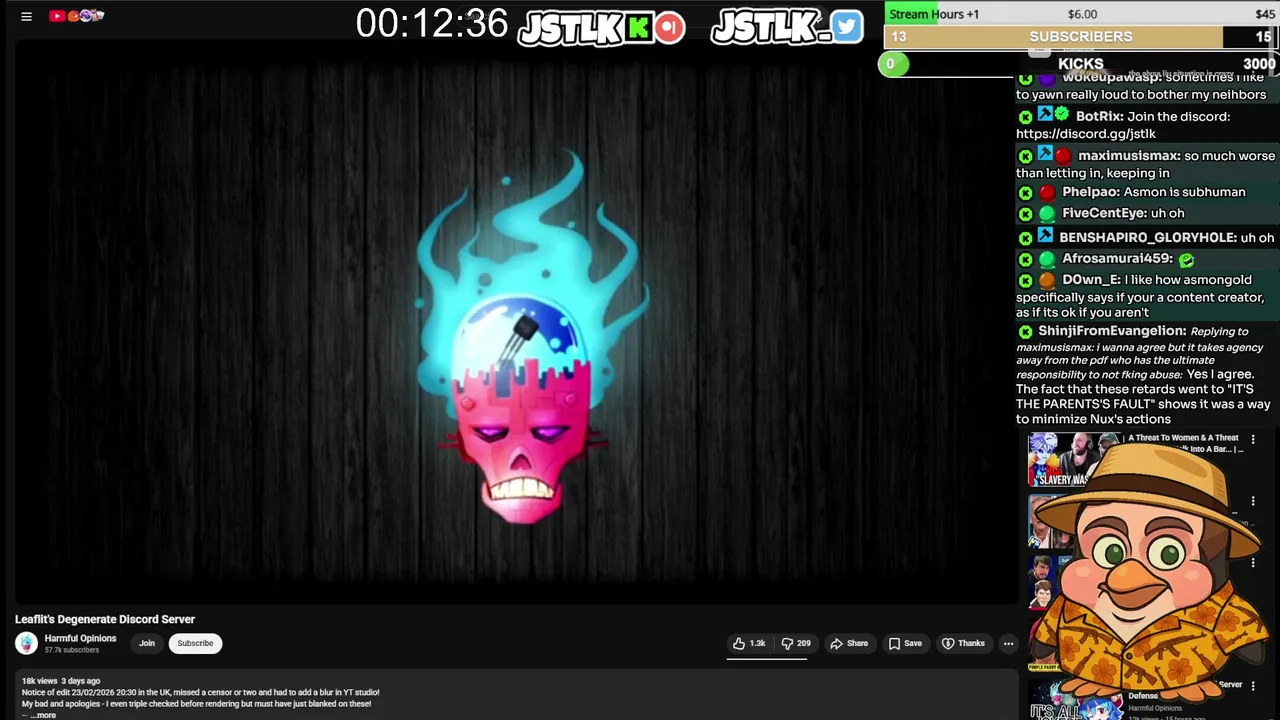Click the emoji in Afrosamurai459's message
Image resolution: width=1280 pixels, height=720 pixels.
pos(1186,259)
